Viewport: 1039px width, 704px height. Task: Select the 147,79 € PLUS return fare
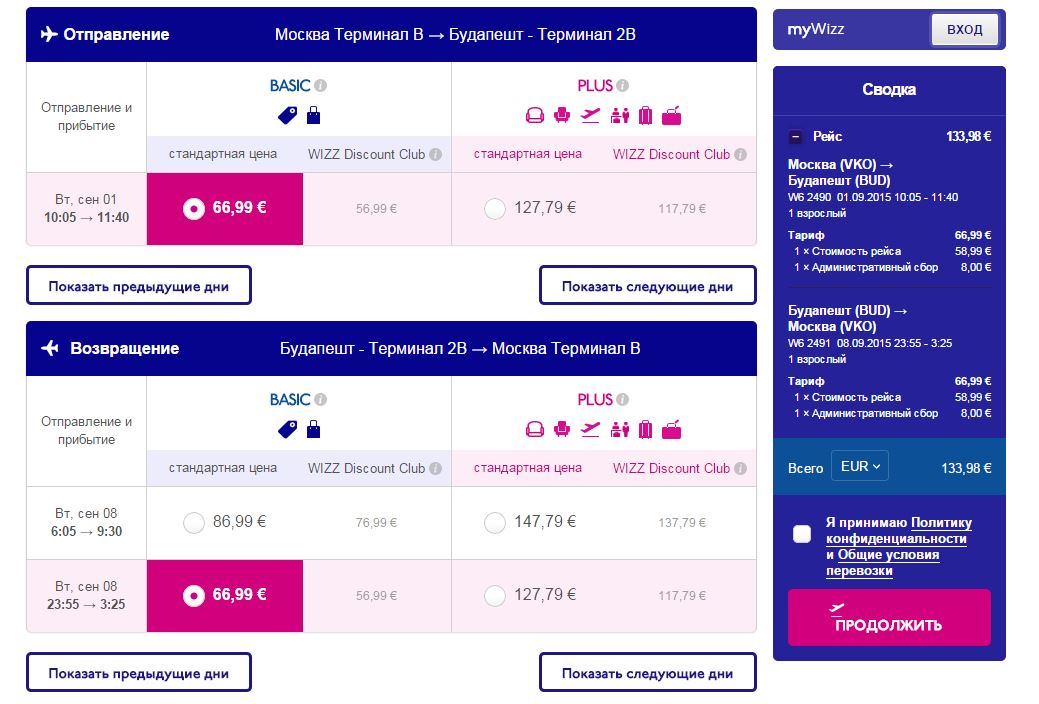(495, 523)
